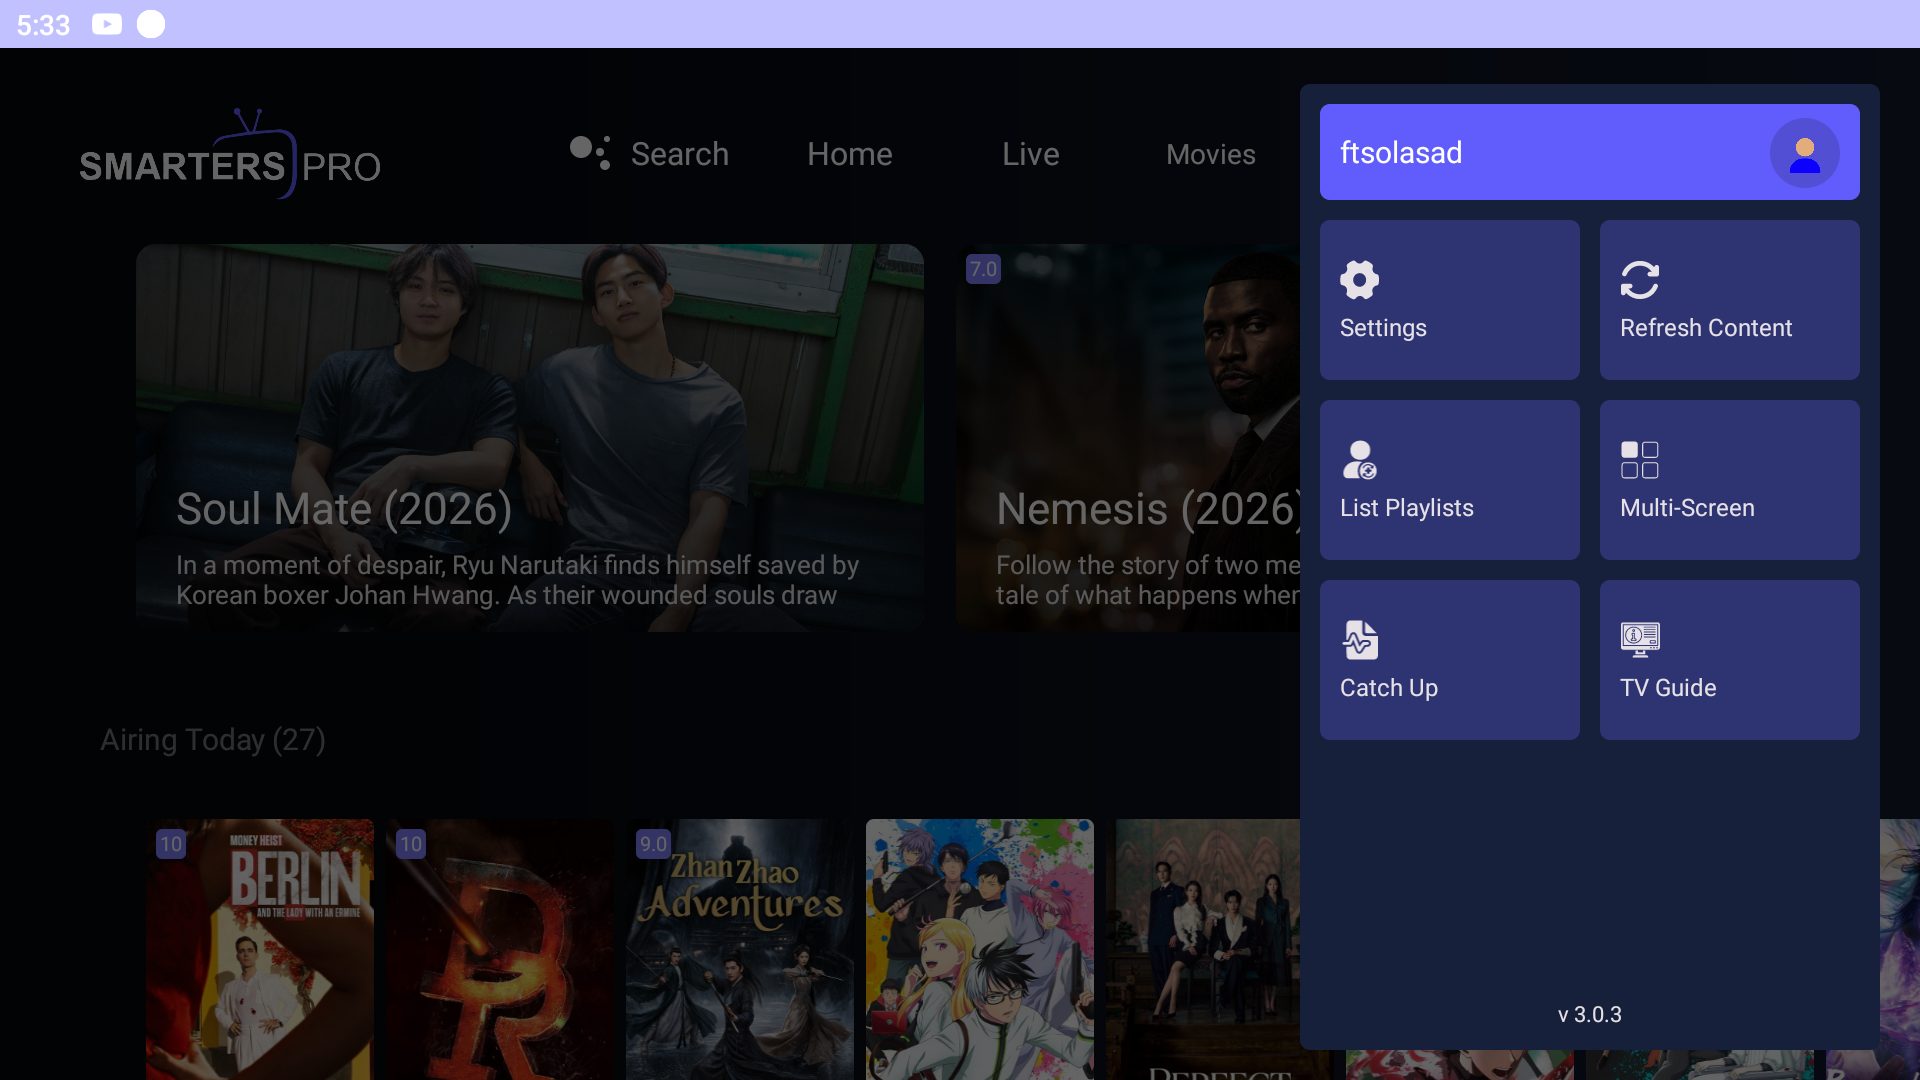This screenshot has height=1080, width=1920.
Task: Click the 10 rating badge on Berlin poster
Action: [171, 844]
